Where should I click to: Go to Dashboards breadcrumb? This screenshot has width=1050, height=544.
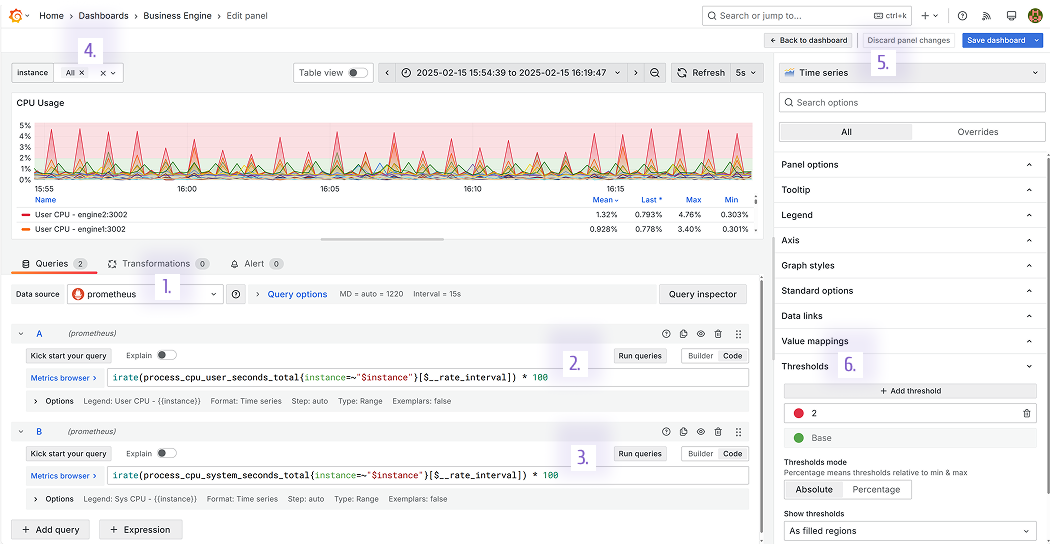pyautogui.click(x=104, y=15)
